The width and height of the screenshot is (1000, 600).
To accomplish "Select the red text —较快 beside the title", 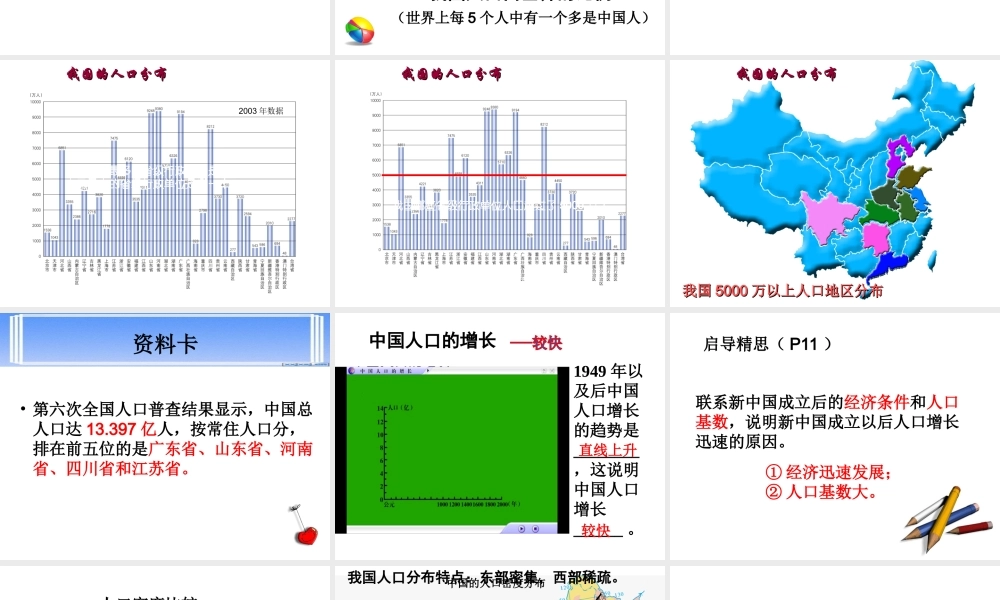I will (536, 343).
